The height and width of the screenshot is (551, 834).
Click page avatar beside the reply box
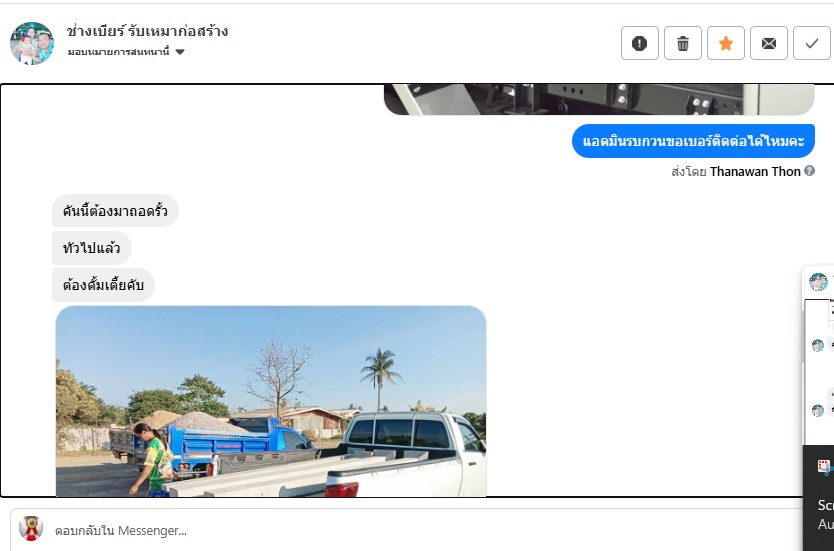point(31,528)
